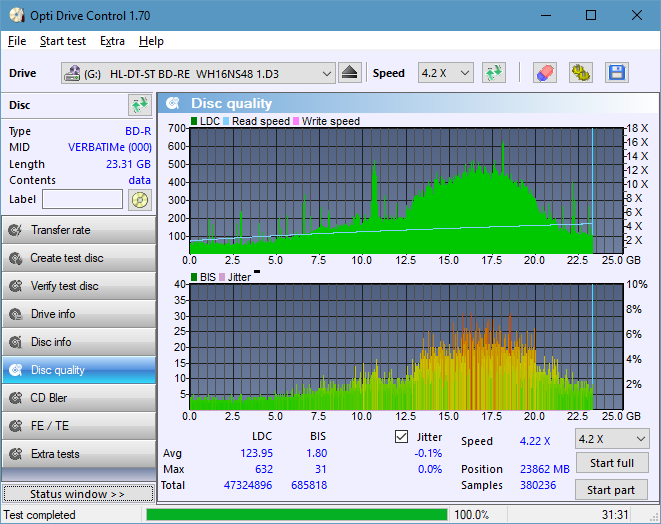Open the Verify test disc section
The height and width of the screenshot is (524, 661).
tap(79, 286)
